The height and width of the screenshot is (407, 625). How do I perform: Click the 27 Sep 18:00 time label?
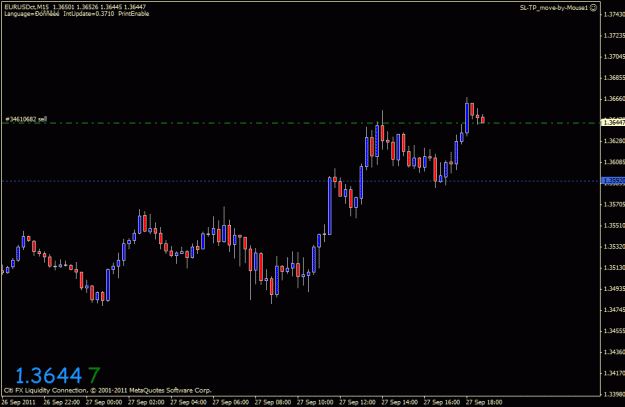click(x=484, y=402)
